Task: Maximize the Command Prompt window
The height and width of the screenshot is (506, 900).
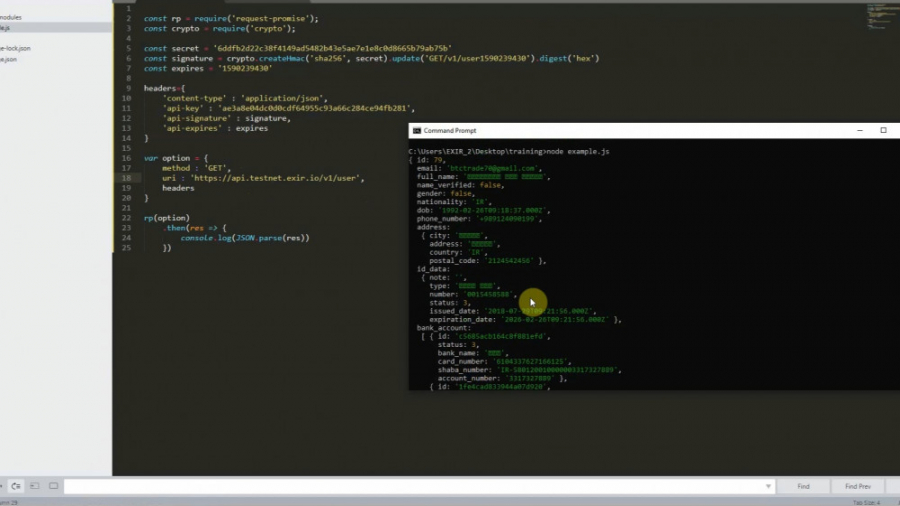Action: [x=883, y=131]
